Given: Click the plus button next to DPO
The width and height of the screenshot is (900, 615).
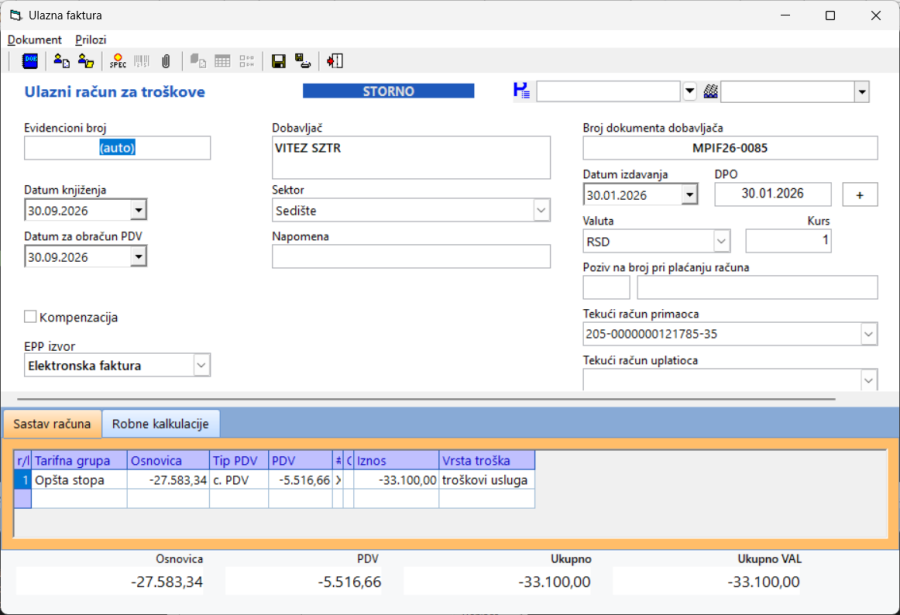Looking at the screenshot, I should 860,195.
